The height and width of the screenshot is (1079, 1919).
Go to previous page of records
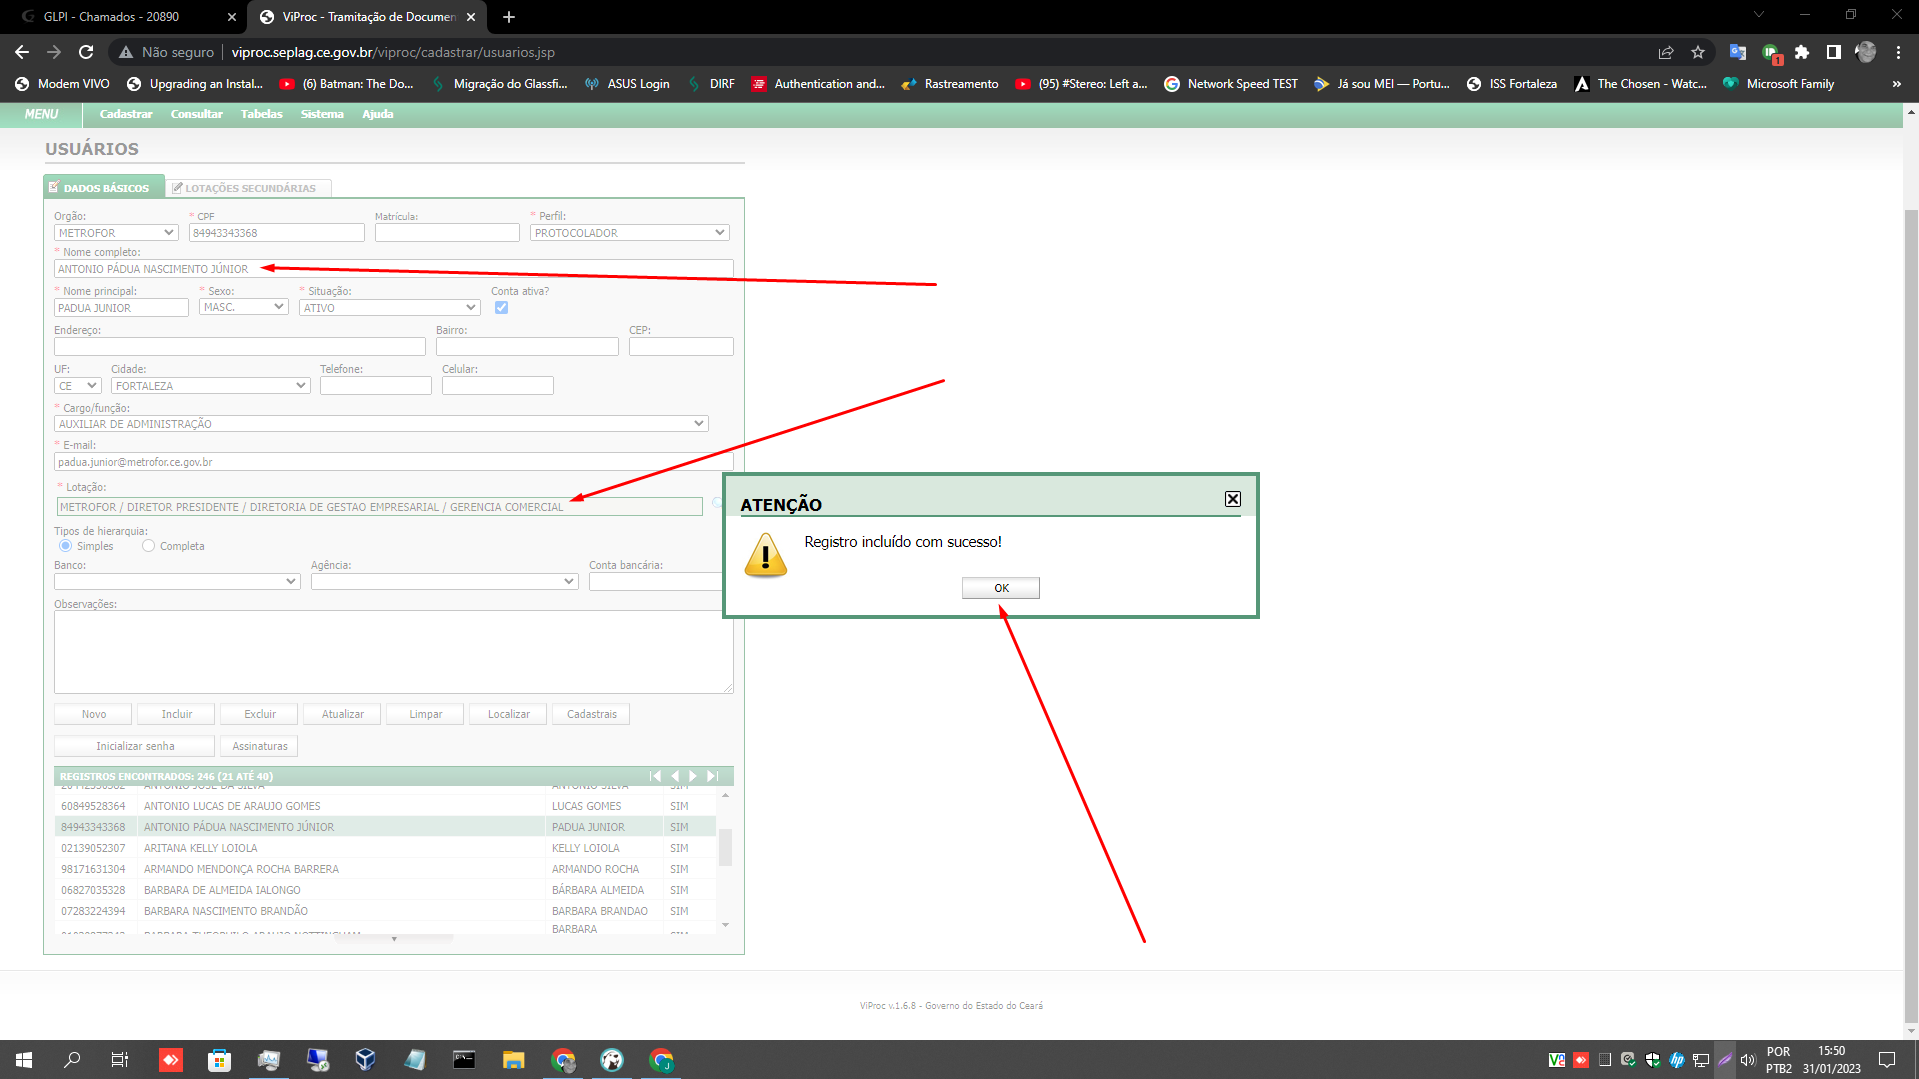675,776
